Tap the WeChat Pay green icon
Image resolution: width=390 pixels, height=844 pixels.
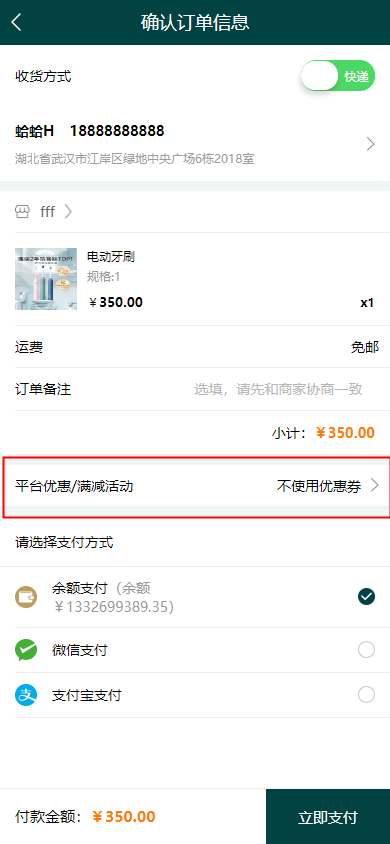tap(26, 650)
